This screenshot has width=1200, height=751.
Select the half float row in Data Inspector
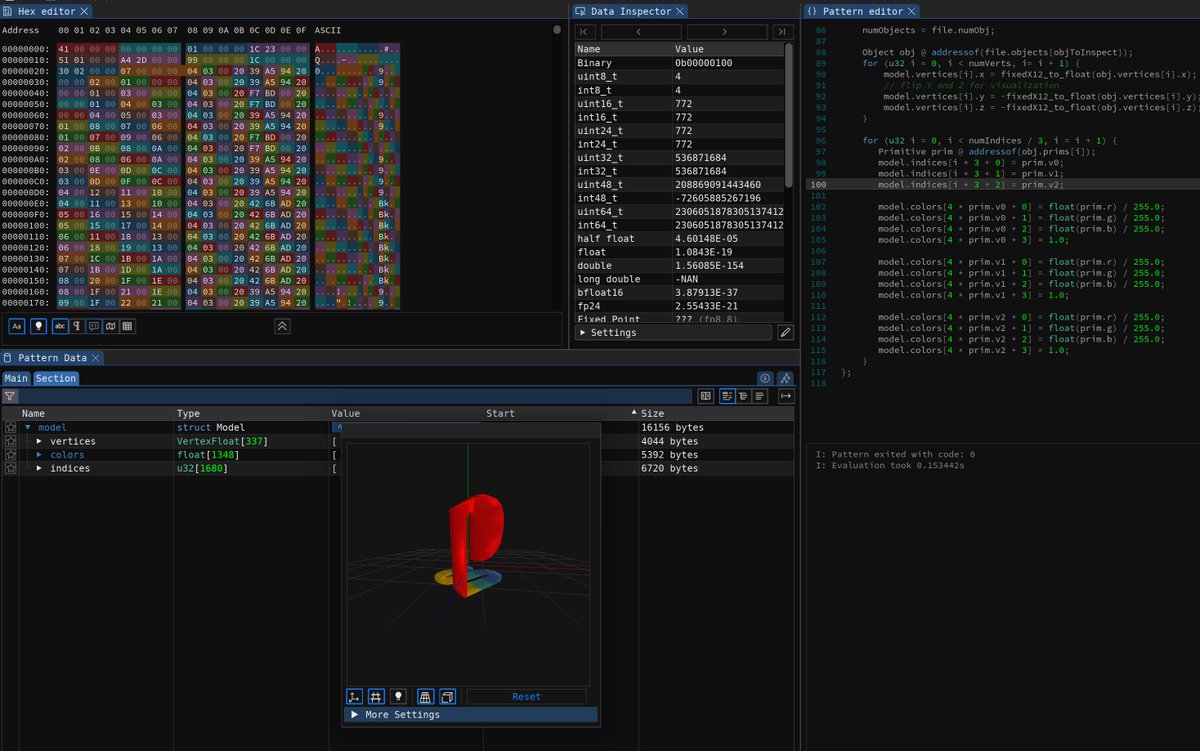point(680,239)
